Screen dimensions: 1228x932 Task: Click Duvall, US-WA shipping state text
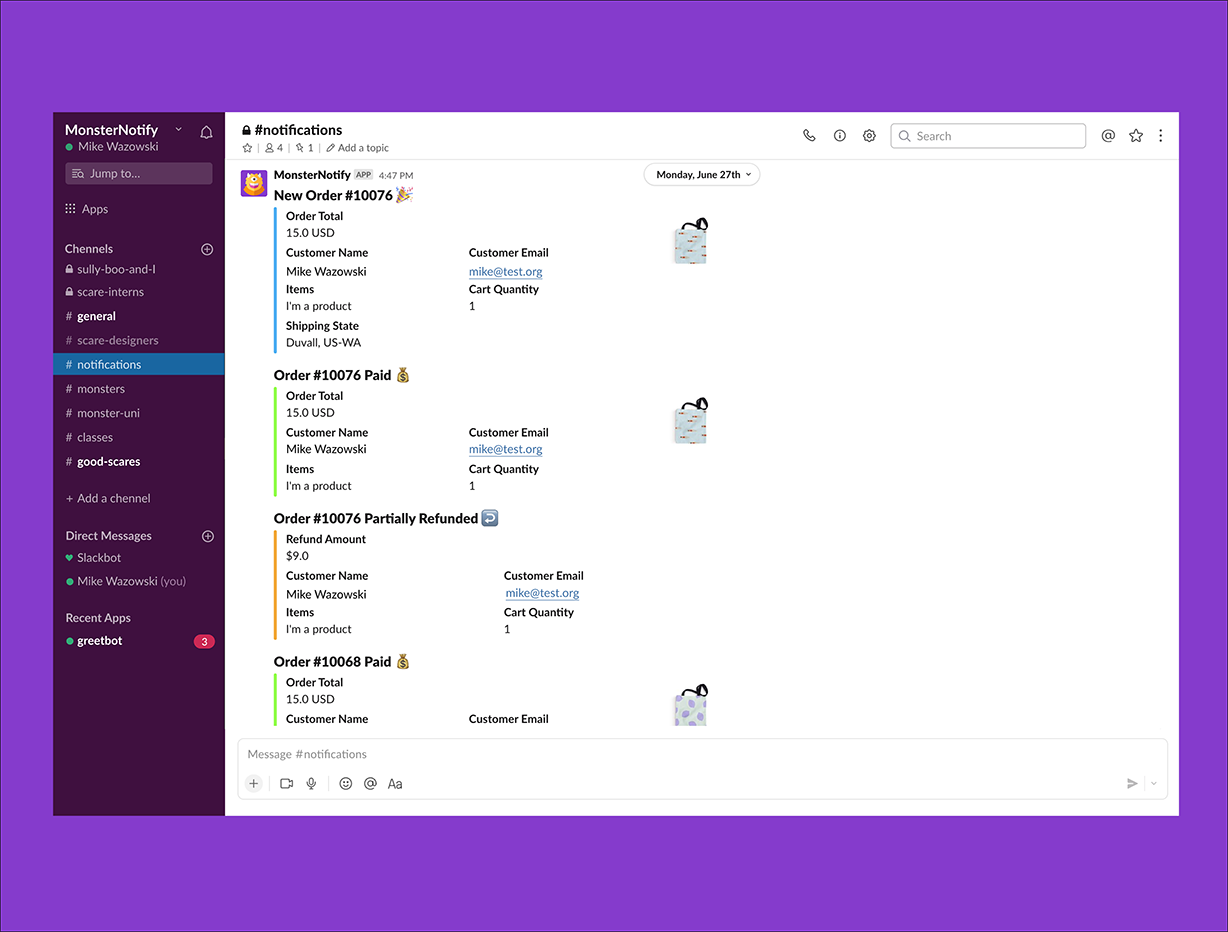point(324,342)
